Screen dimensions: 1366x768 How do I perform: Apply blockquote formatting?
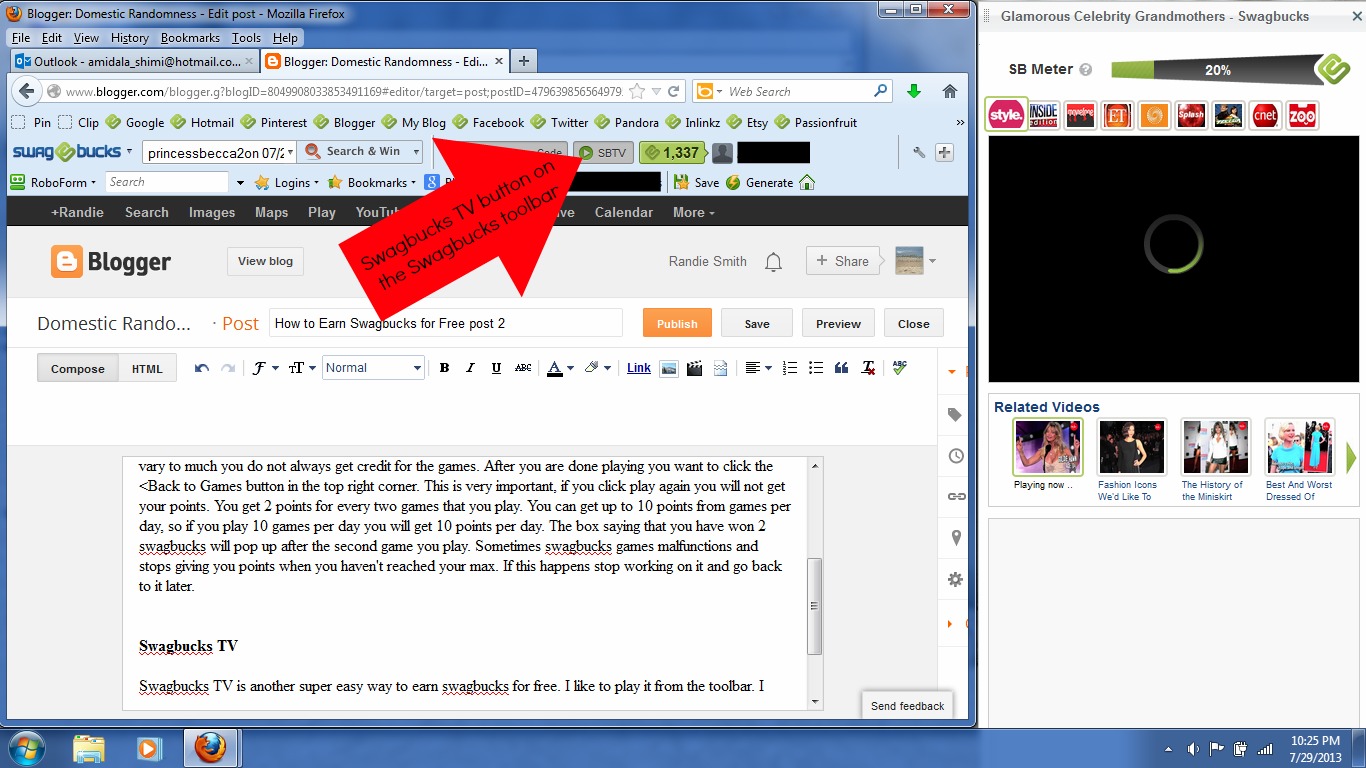click(841, 368)
